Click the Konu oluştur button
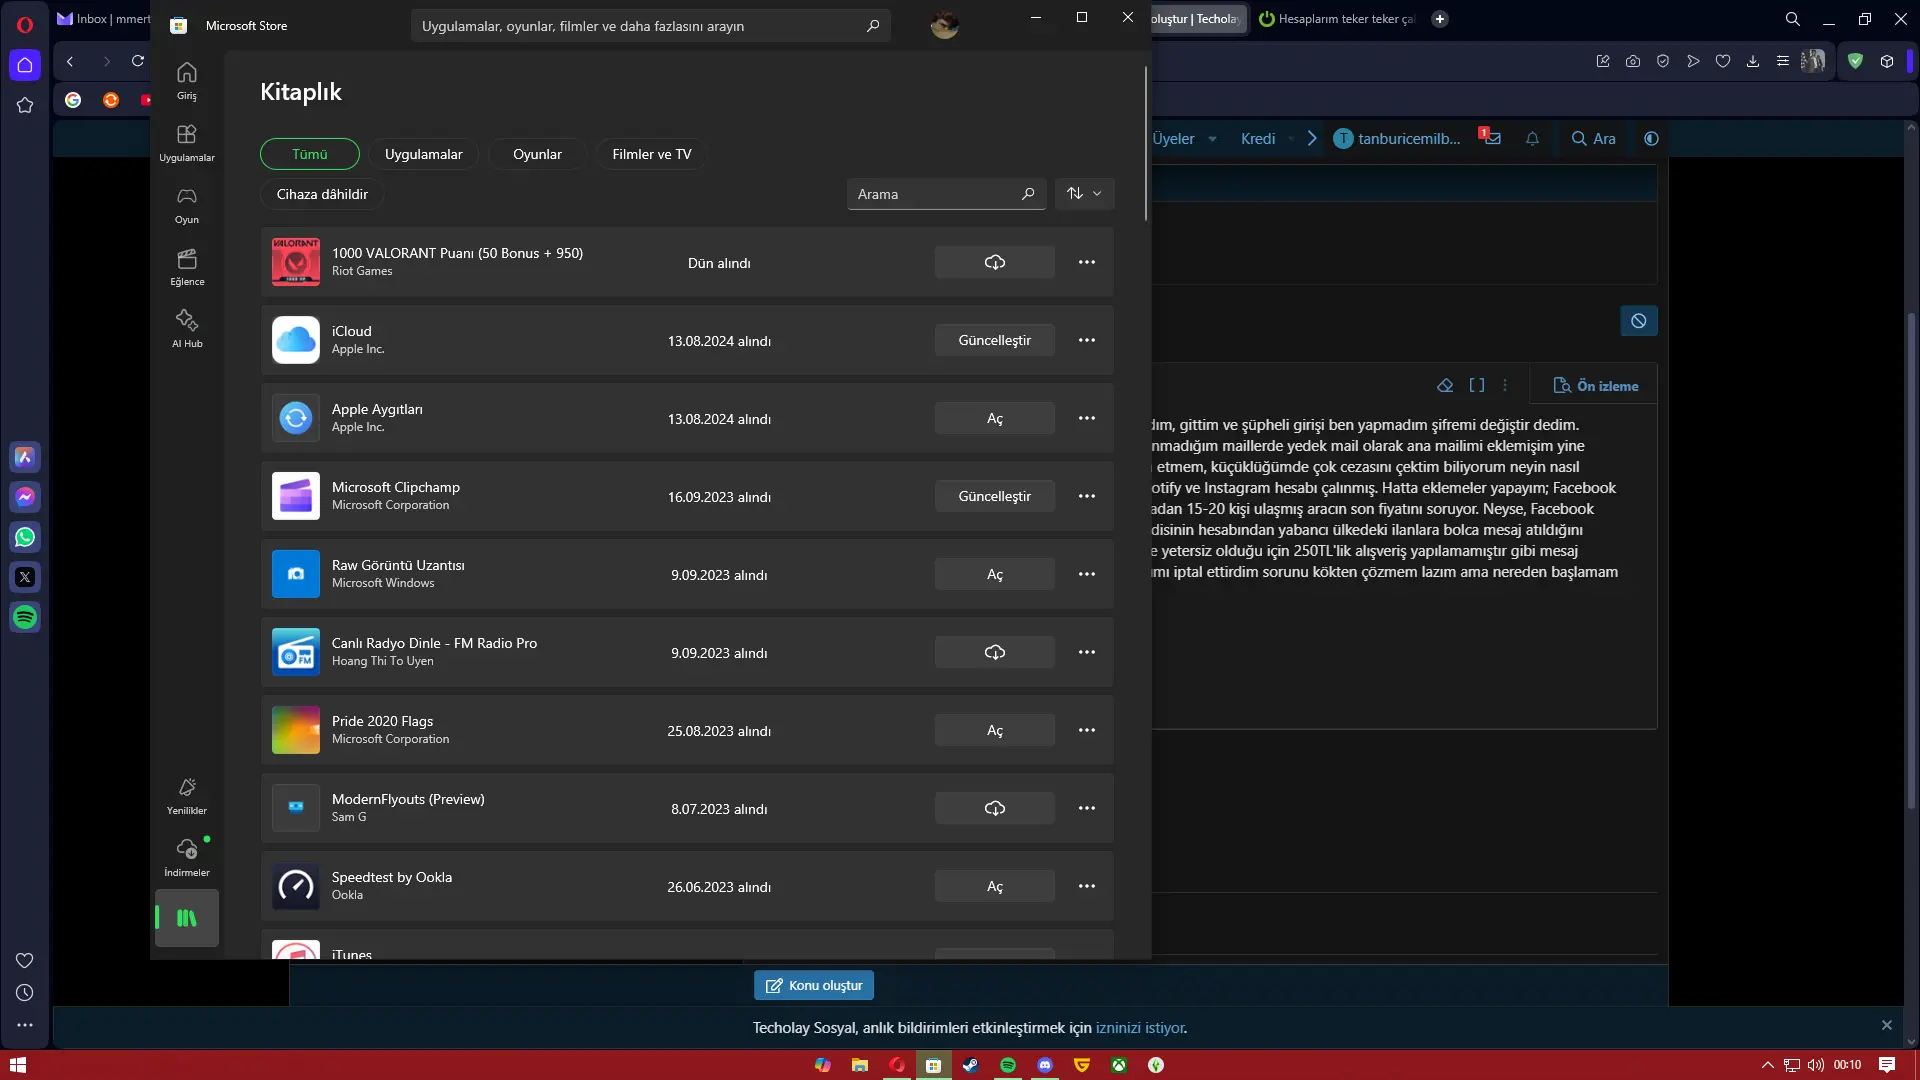1920x1080 pixels. click(814, 985)
